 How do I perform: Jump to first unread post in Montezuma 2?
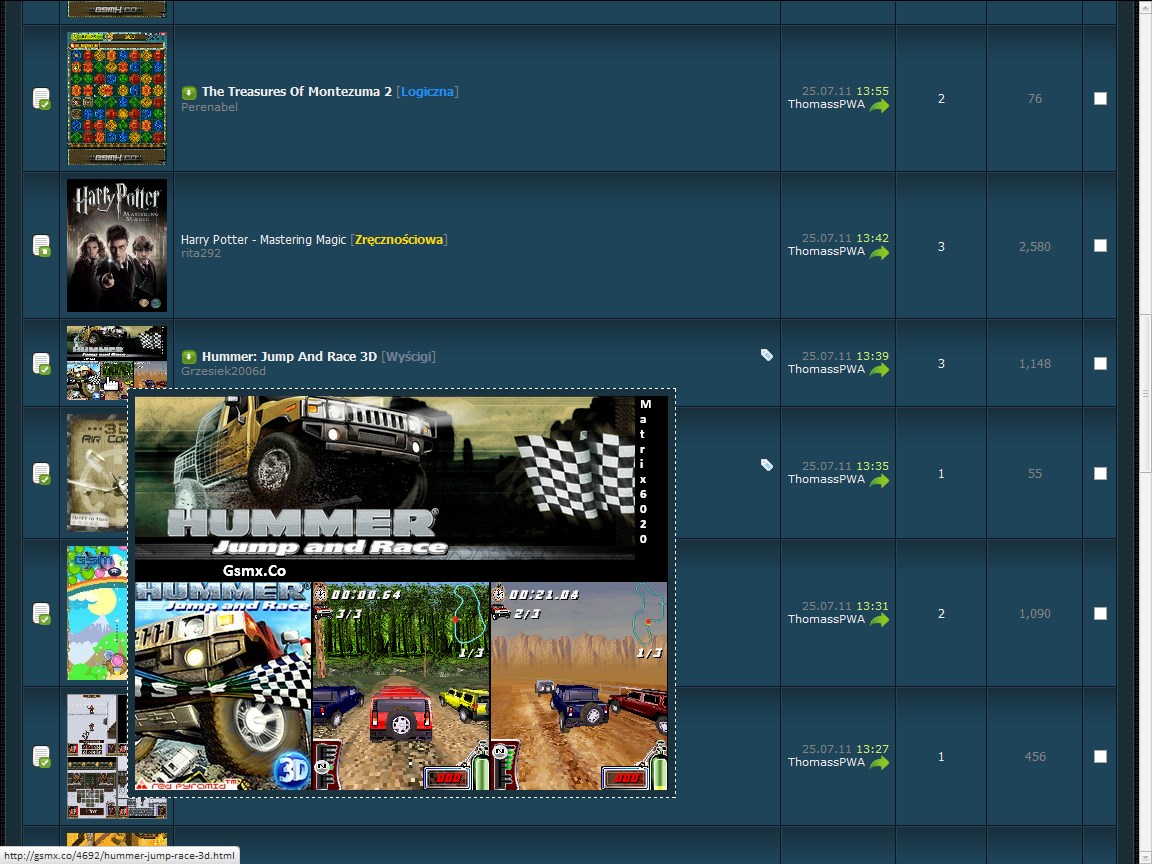(189, 92)
